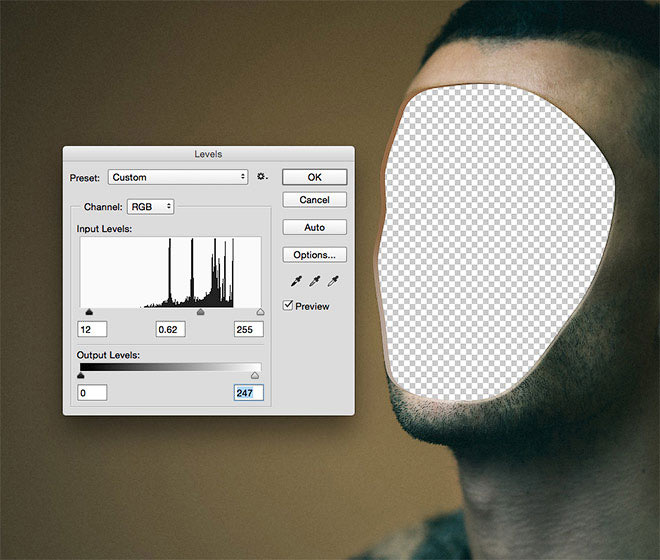Grab the output white level slider

254,376
